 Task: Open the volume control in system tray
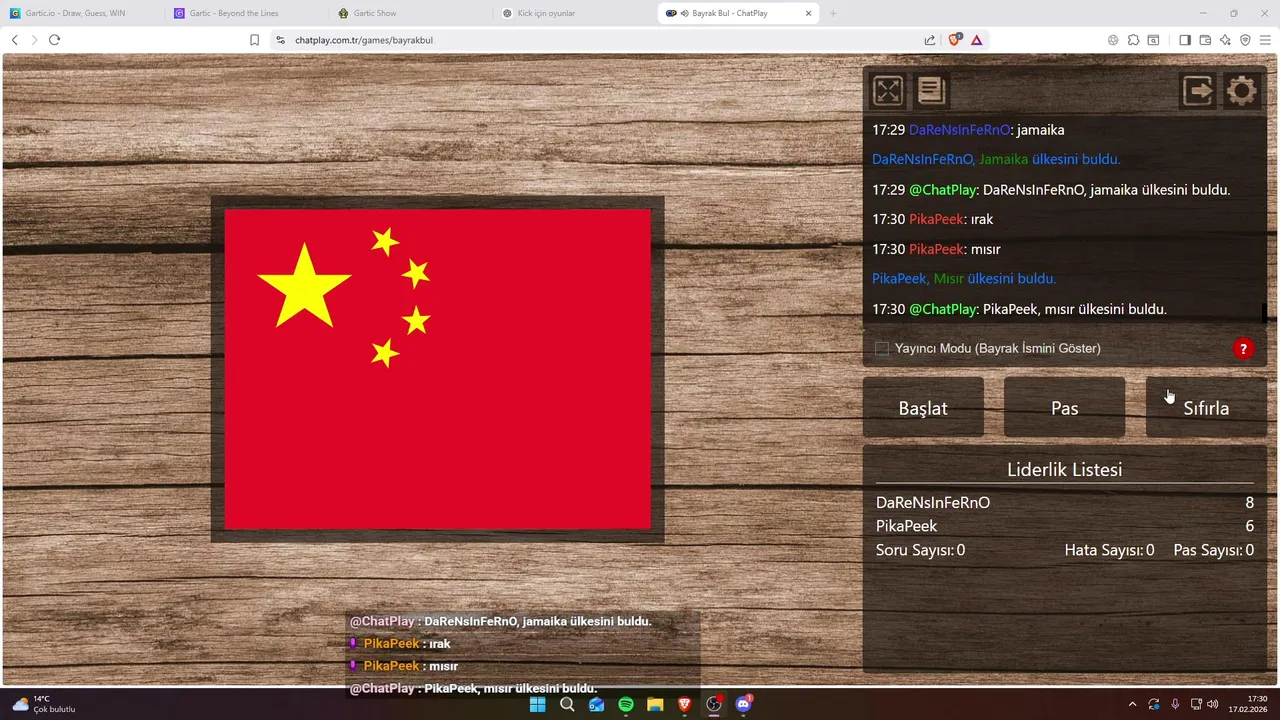coord(1213,704)
